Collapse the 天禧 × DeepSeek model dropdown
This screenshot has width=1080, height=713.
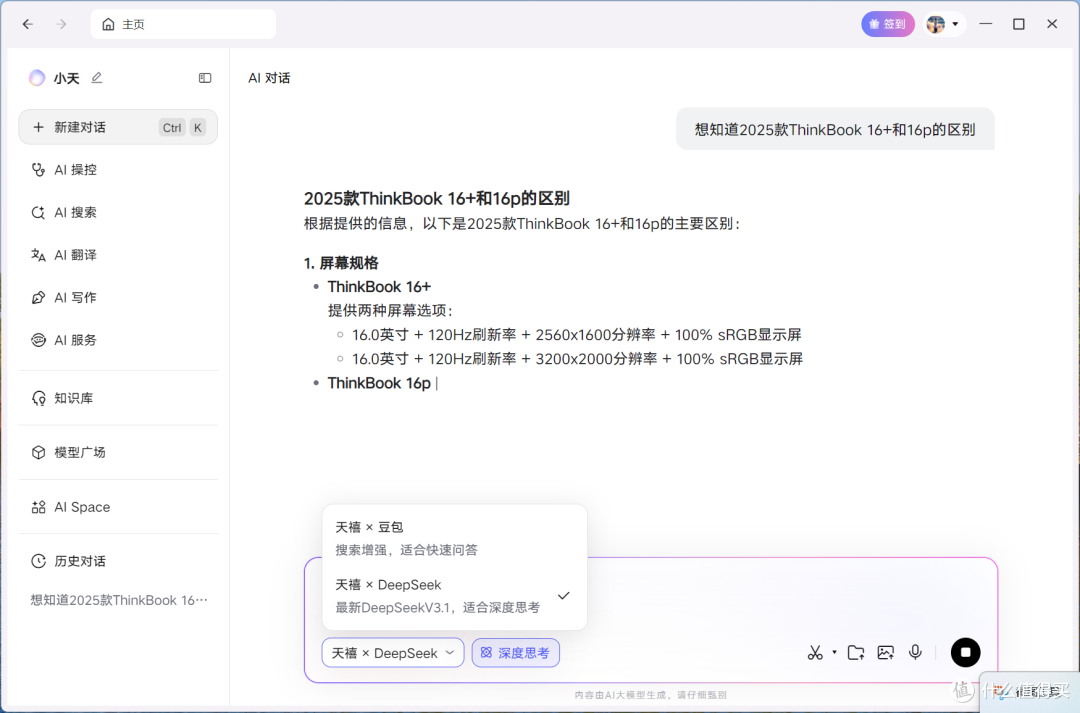coord(393,653)
